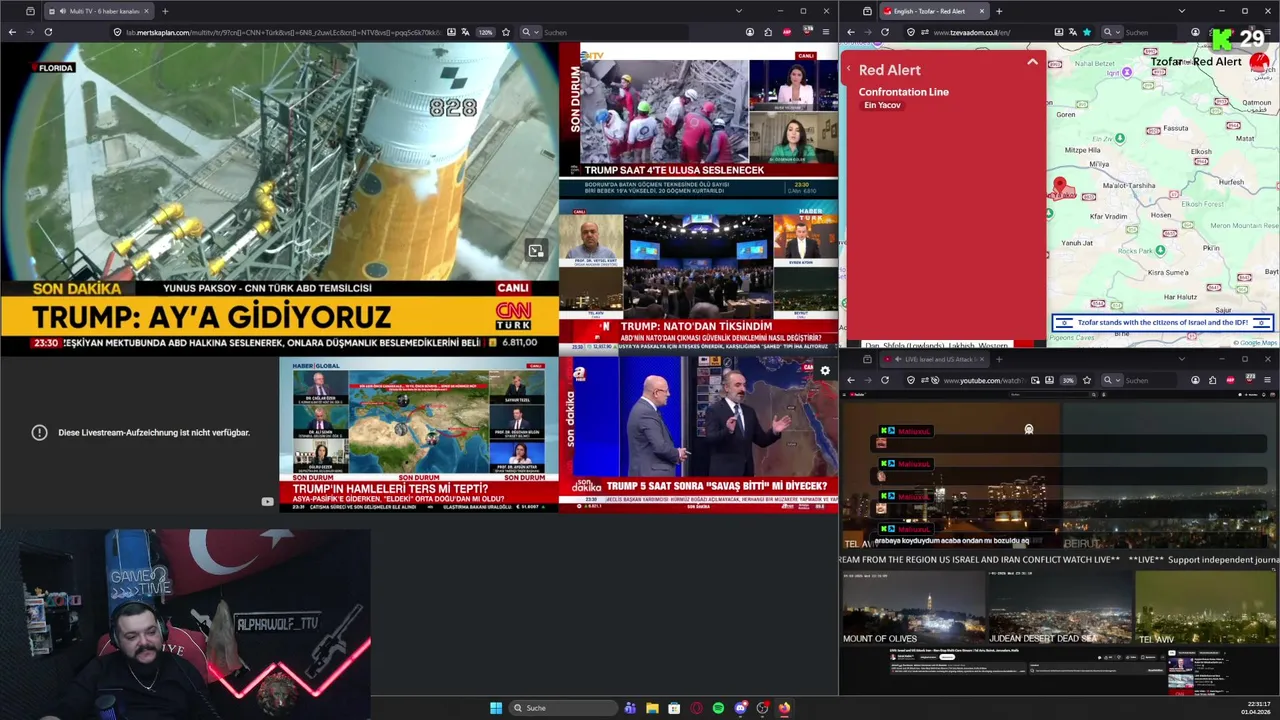This screenshot has height=720, width=1280.
Task: Open account icon in Multi TV window toolbar
Action: [750, 32]
